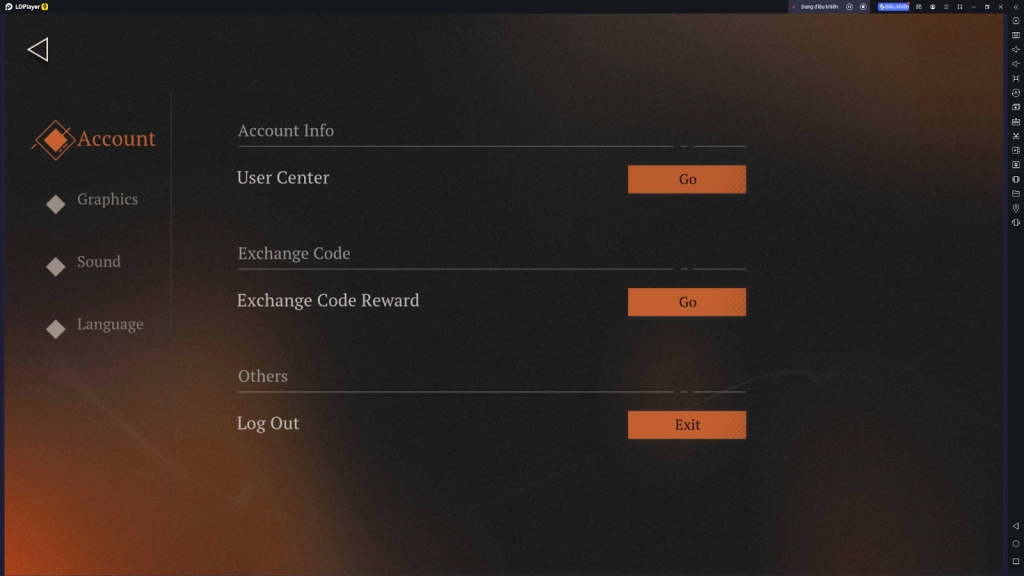This screenshot has height=576, width=1024.
Task: Open the LDPlayer hamburger menu
Action: click(x=946, y=7)
